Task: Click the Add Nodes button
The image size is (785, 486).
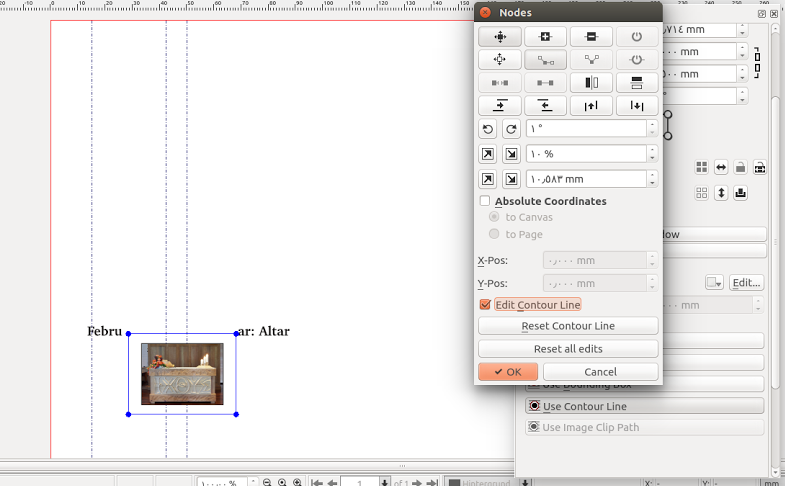Action: click(x=545, y=37)
